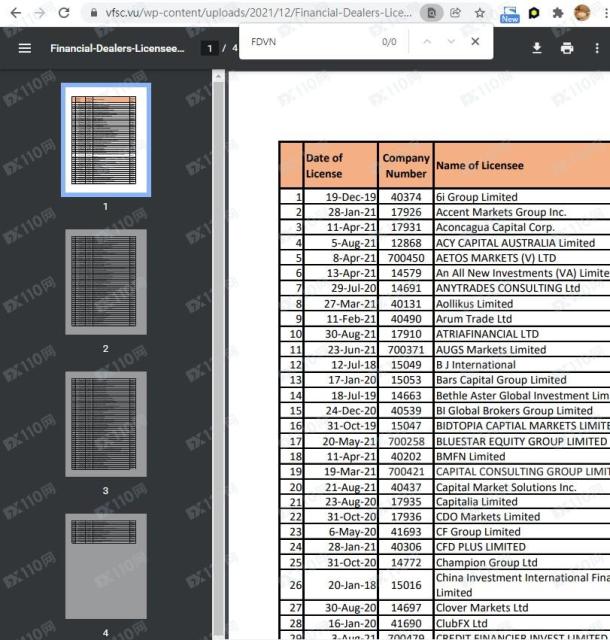
Task: Open PDF viewer more actions menu
Action: point(597,48)
